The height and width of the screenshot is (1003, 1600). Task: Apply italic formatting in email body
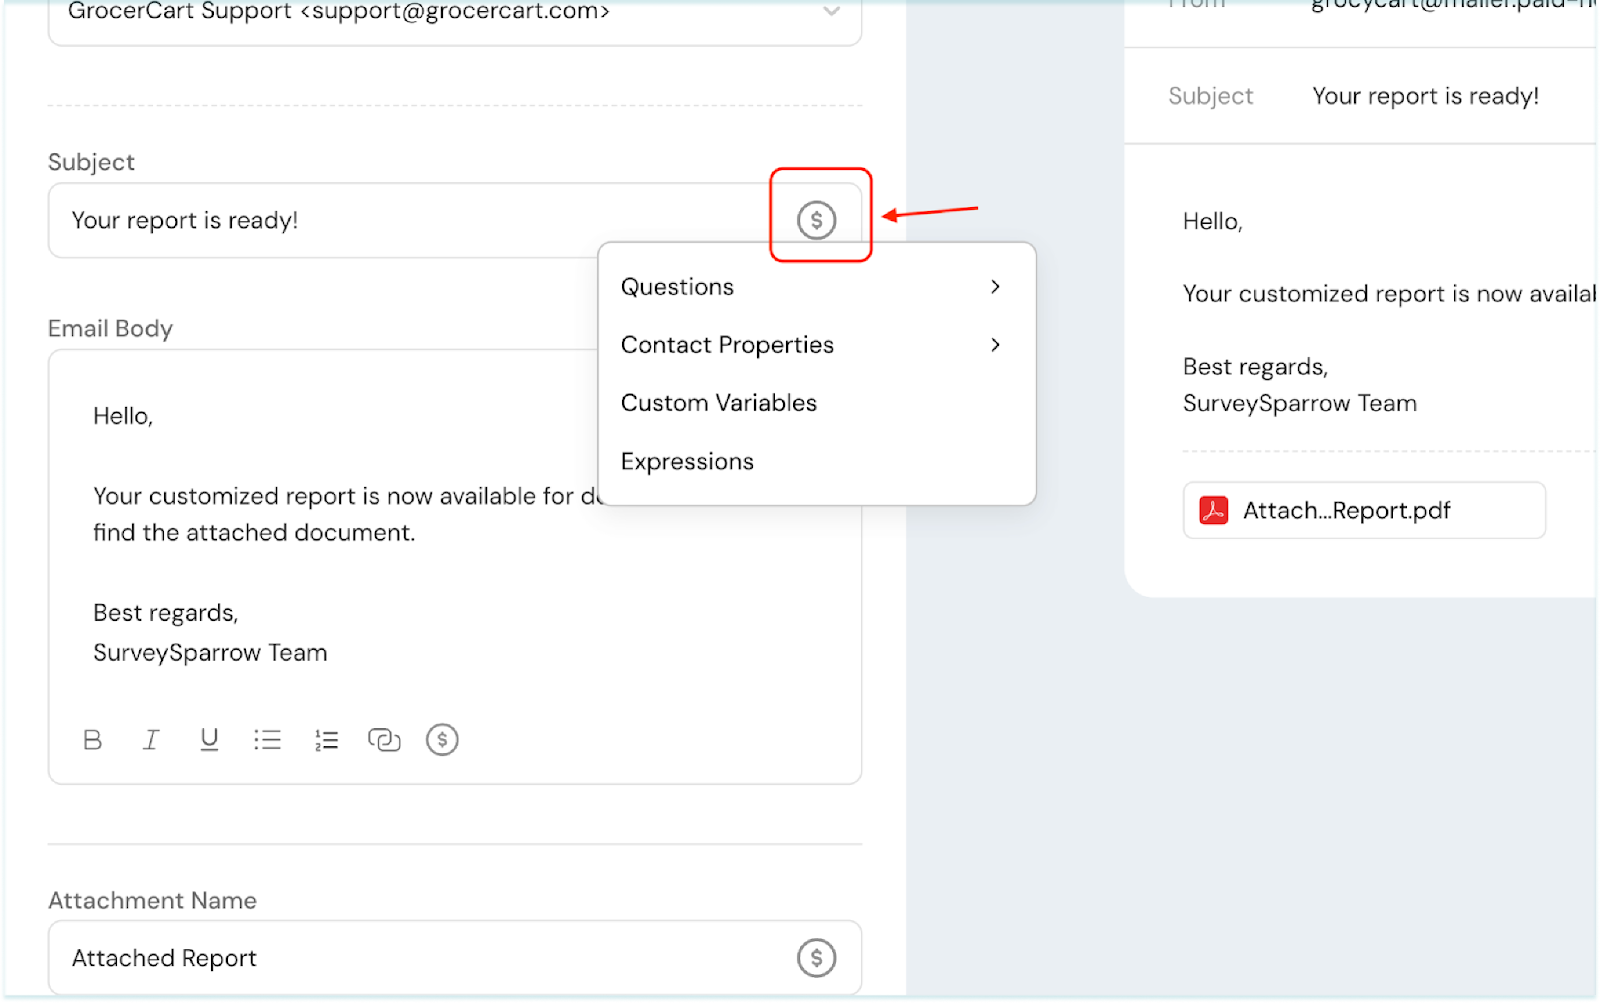151,740
